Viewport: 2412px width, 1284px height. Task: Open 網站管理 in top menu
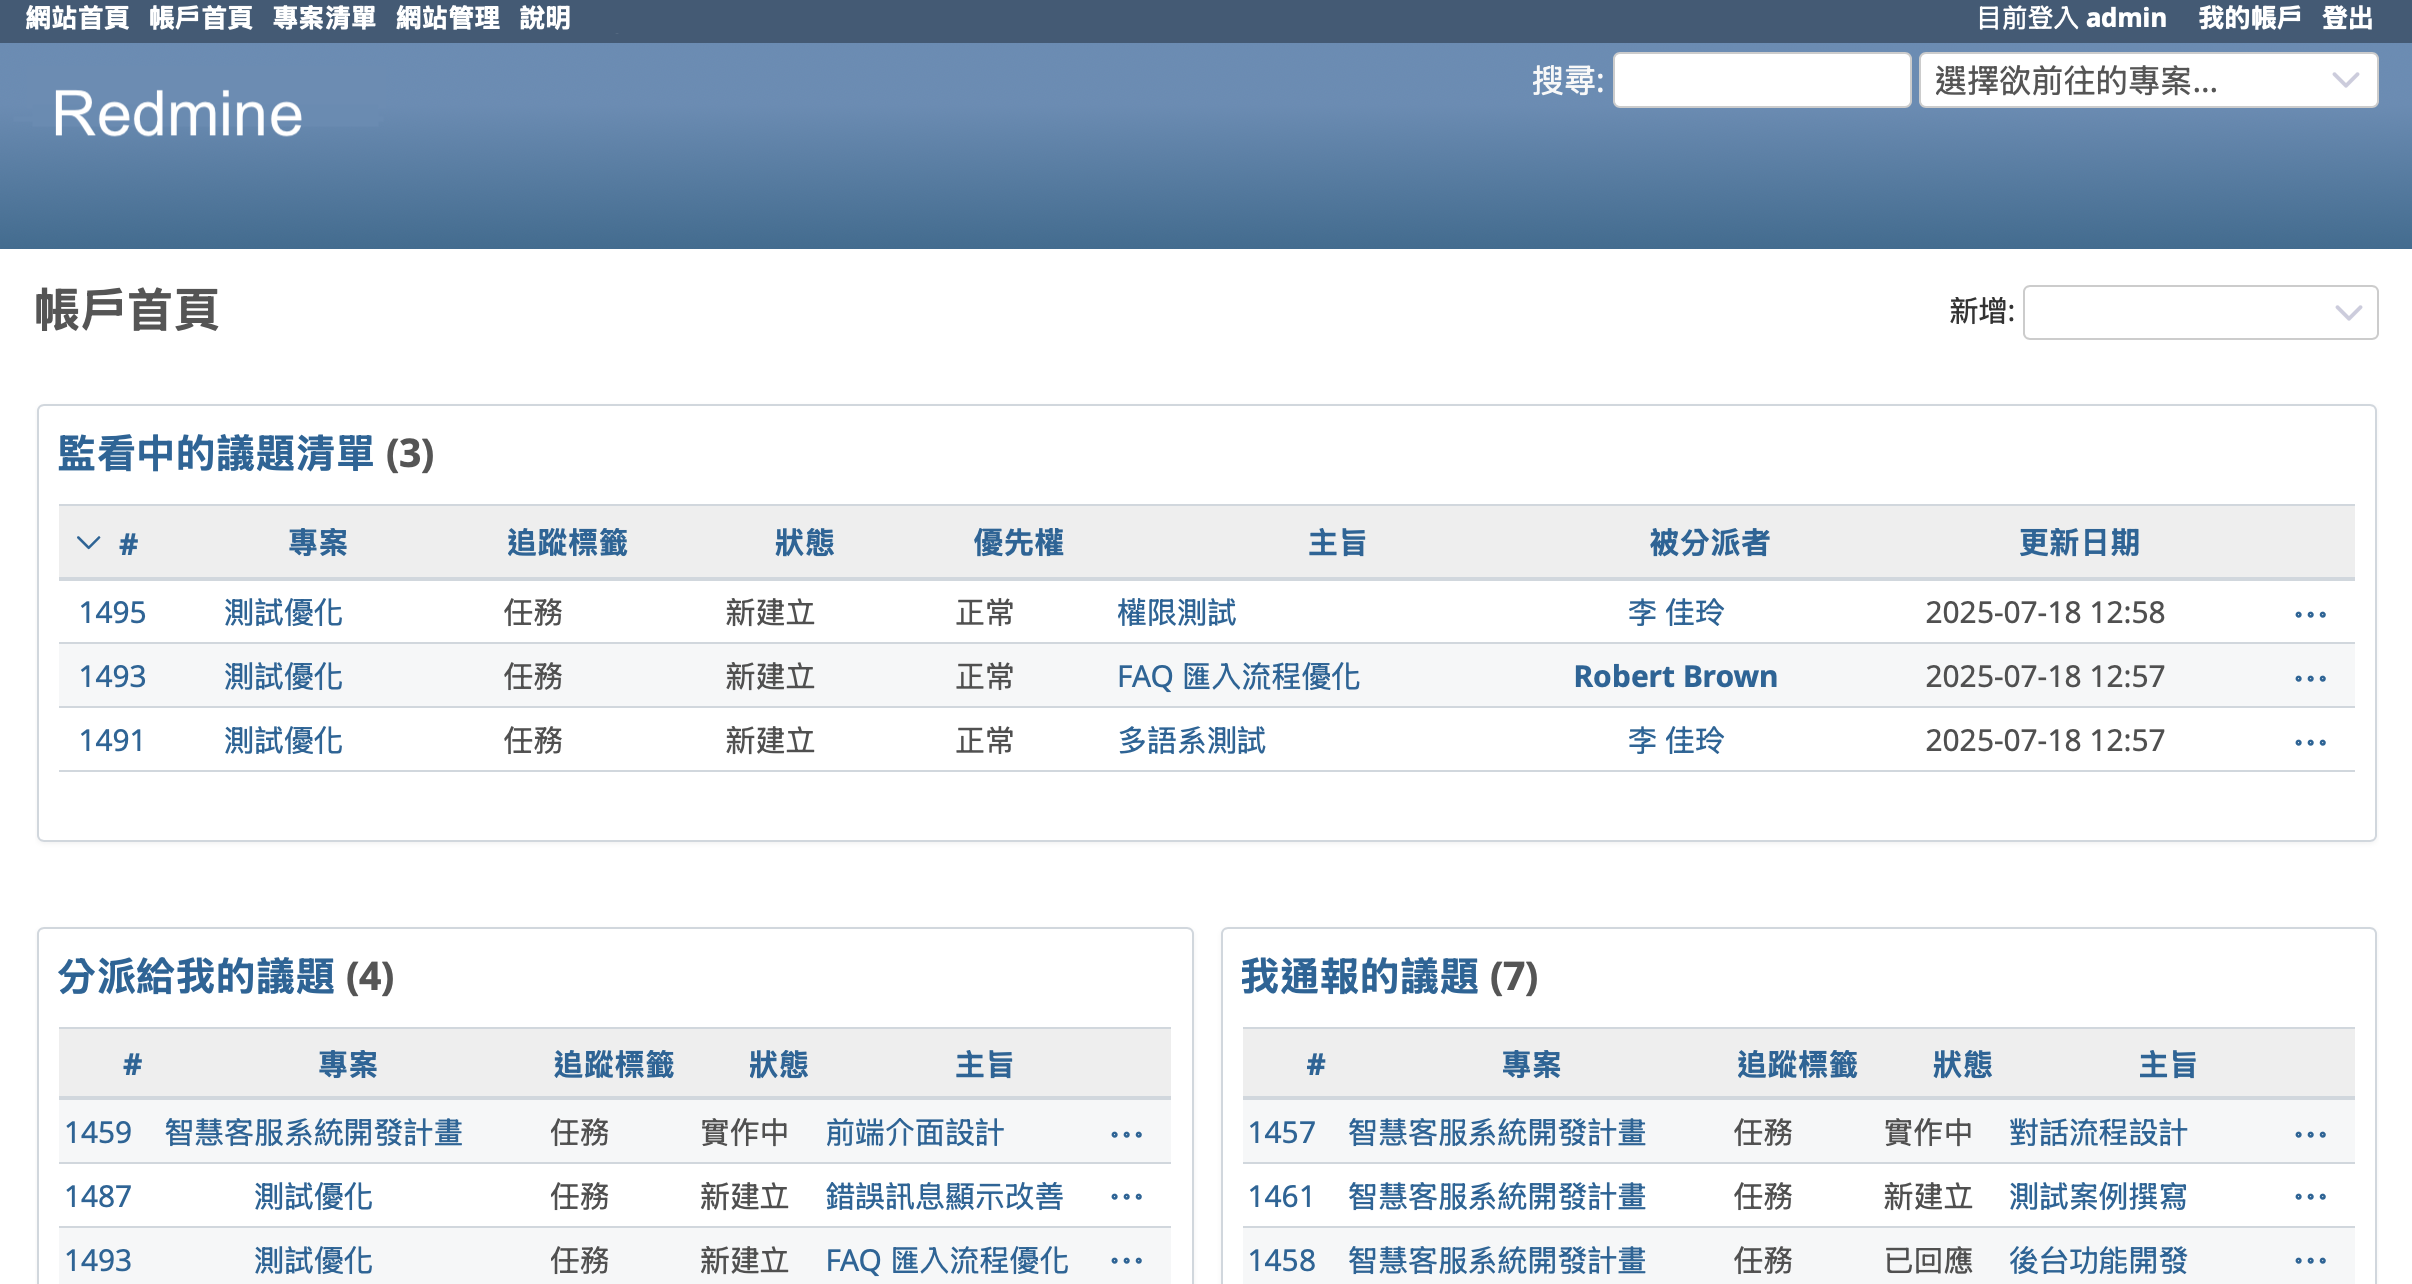448,18
